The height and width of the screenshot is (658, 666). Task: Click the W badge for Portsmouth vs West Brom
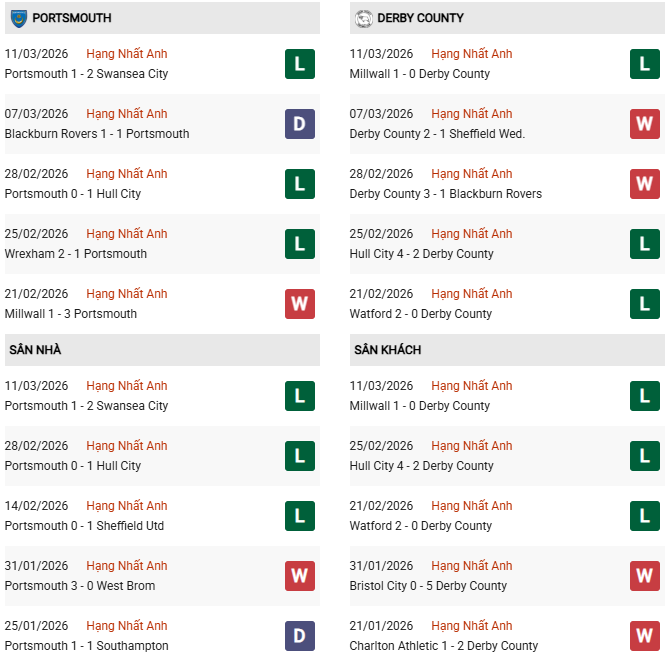(x=299, y=576)
